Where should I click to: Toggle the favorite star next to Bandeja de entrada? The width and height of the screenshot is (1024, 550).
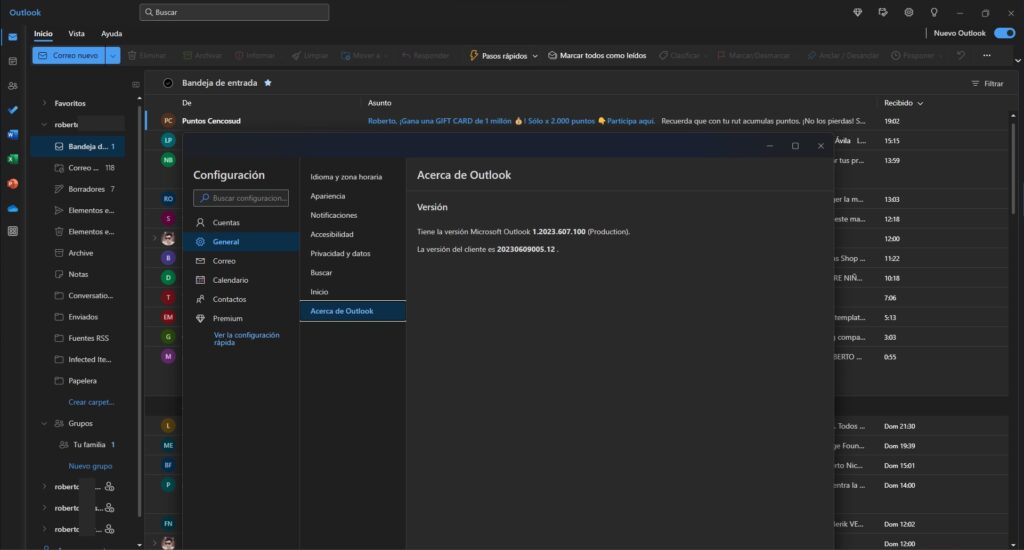(x=267, y=83)
